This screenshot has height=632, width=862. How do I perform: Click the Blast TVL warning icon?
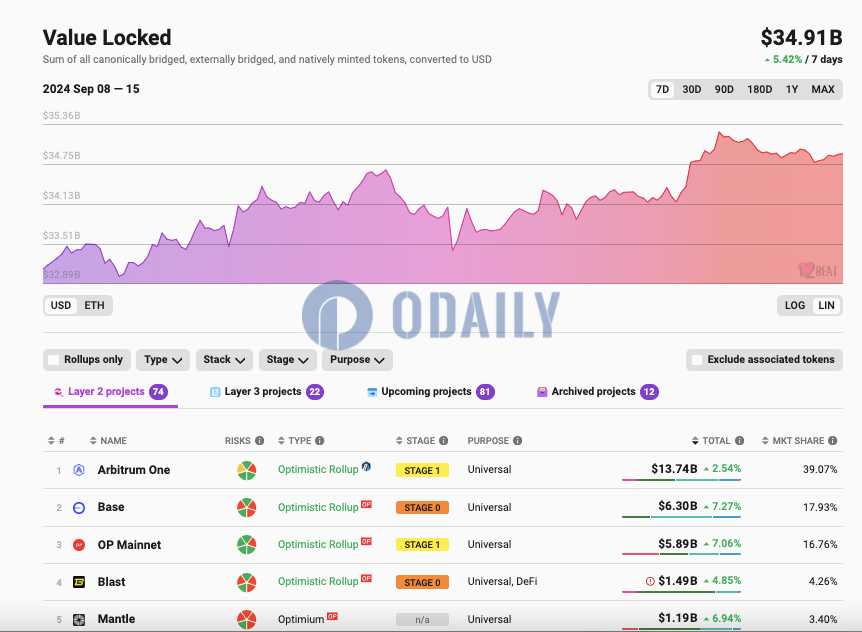[650, 581]
